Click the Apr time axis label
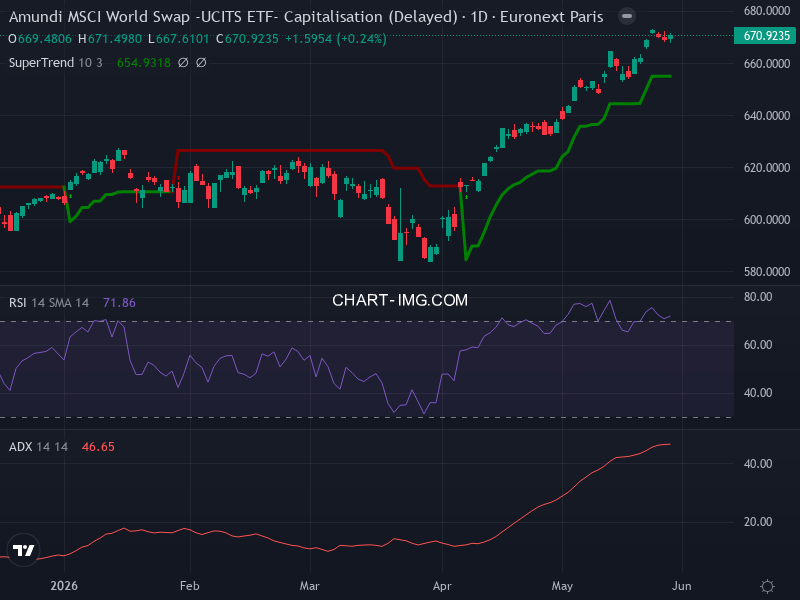The image size is (800, 600). coord(442,586)
